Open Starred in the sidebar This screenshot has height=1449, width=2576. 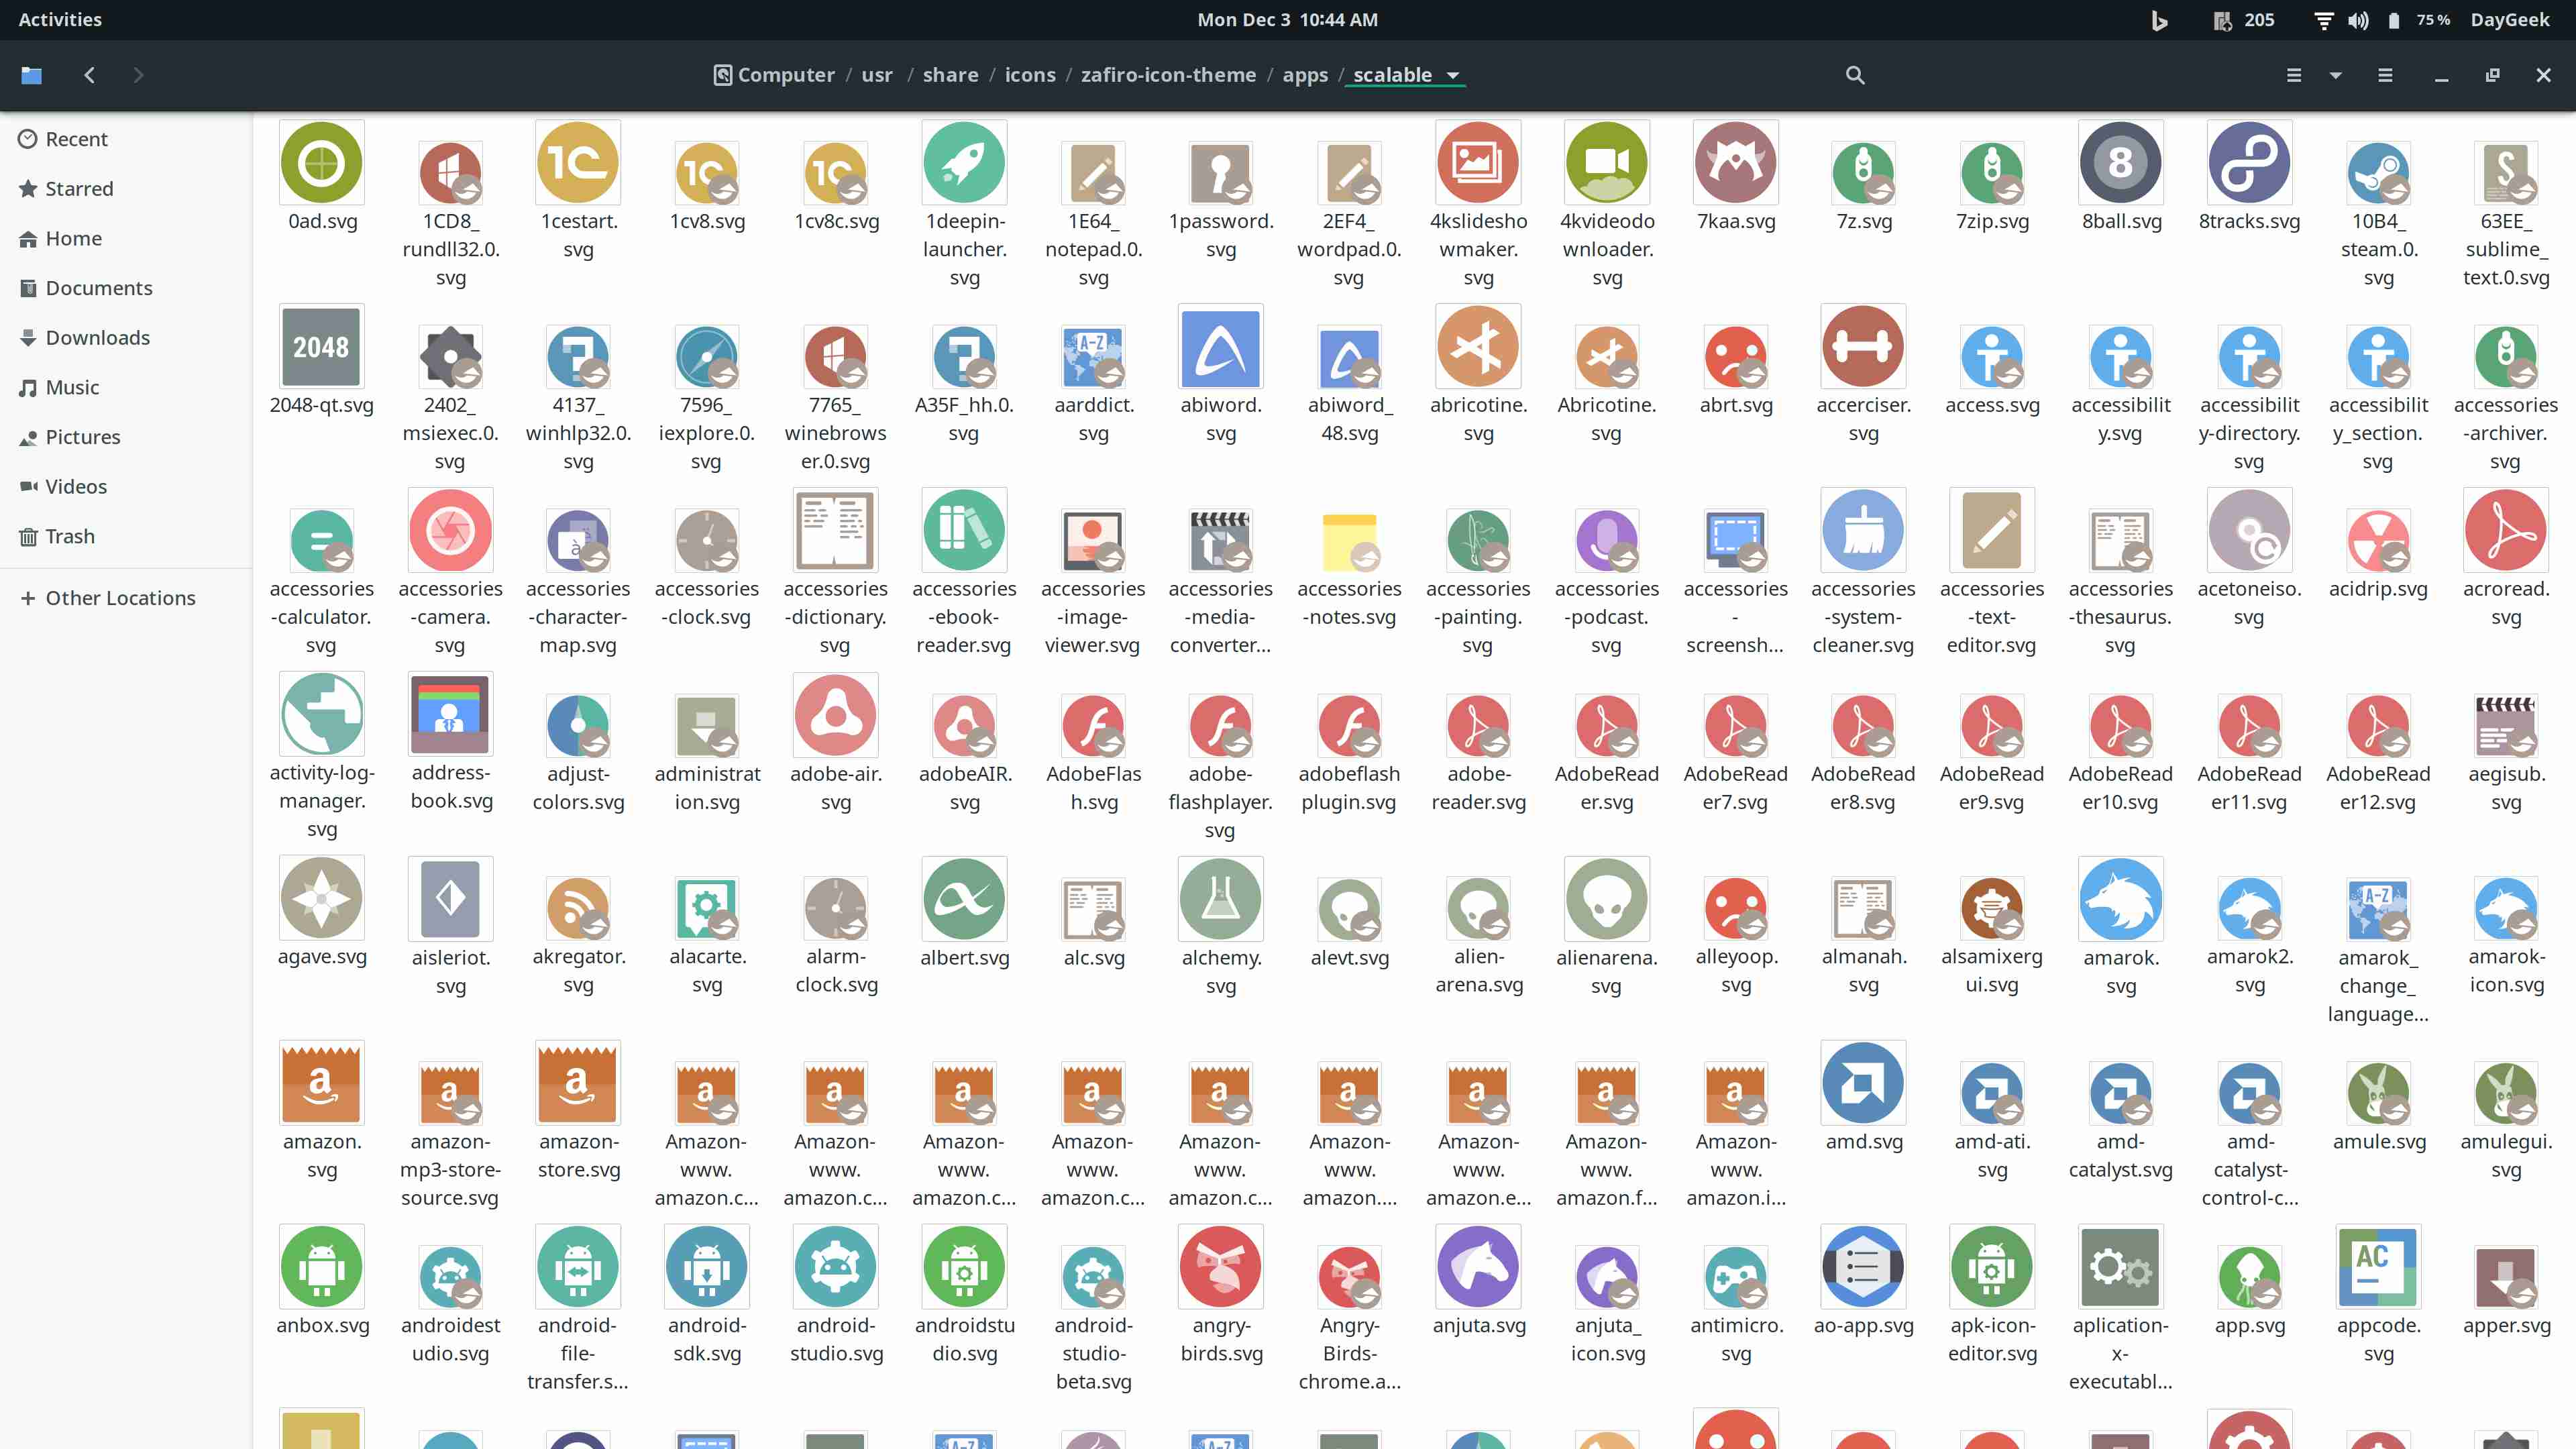point(126,189)
